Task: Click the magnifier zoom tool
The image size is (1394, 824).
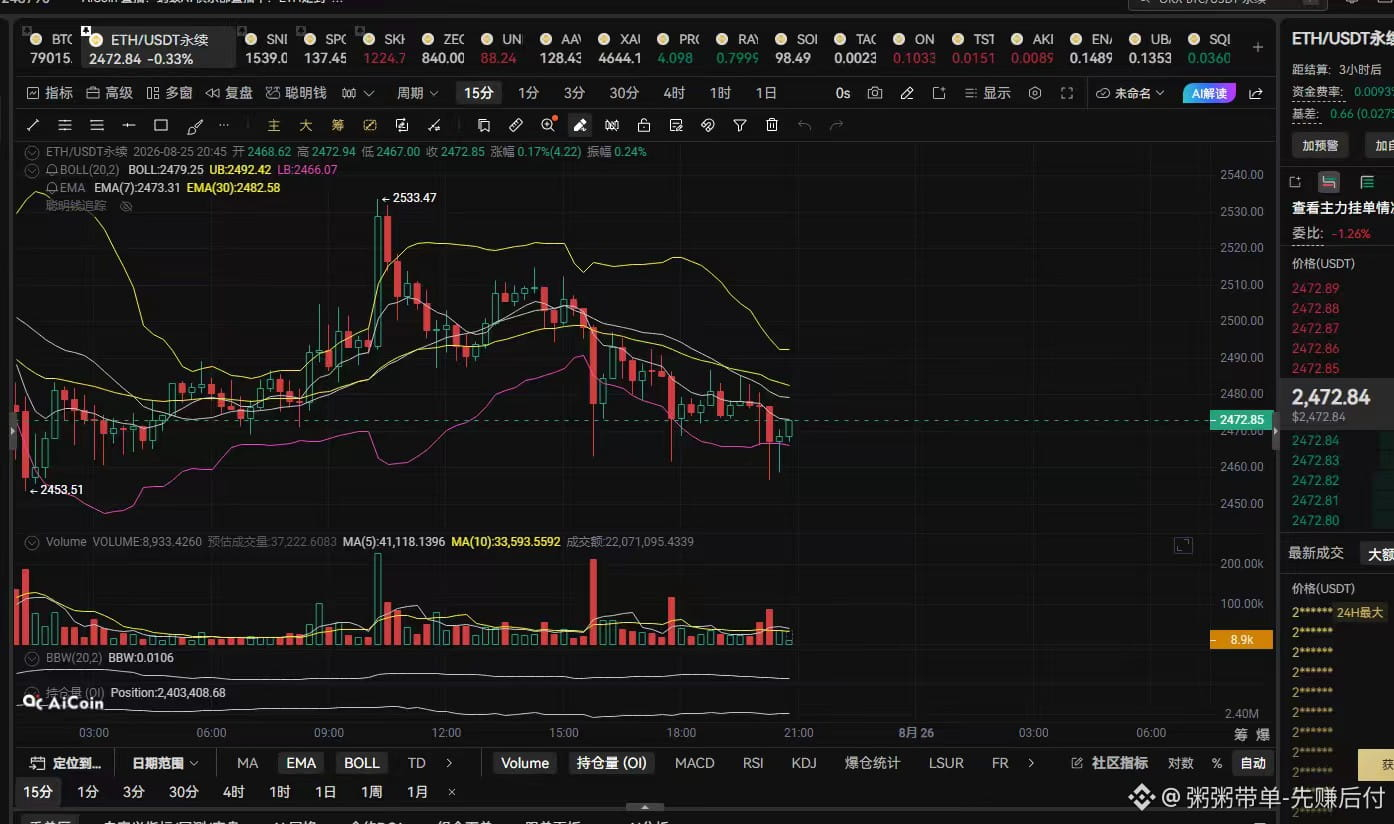Action: pyautogui.click(x=548, y=126)
